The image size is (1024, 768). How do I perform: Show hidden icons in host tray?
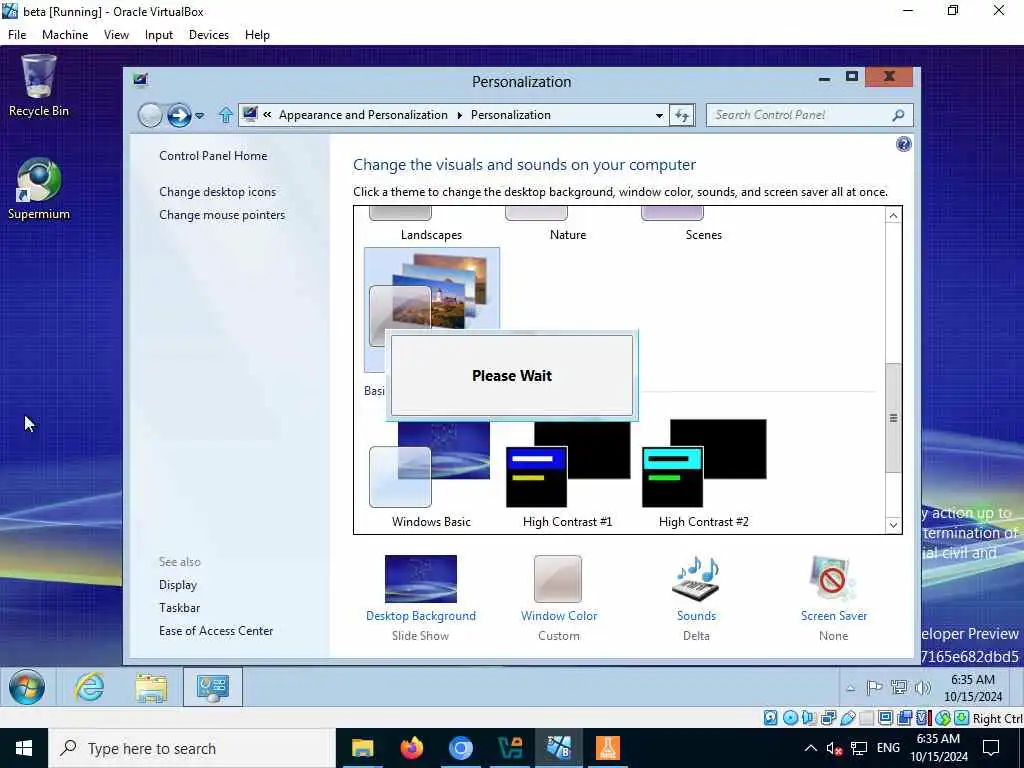coord(810,748)
